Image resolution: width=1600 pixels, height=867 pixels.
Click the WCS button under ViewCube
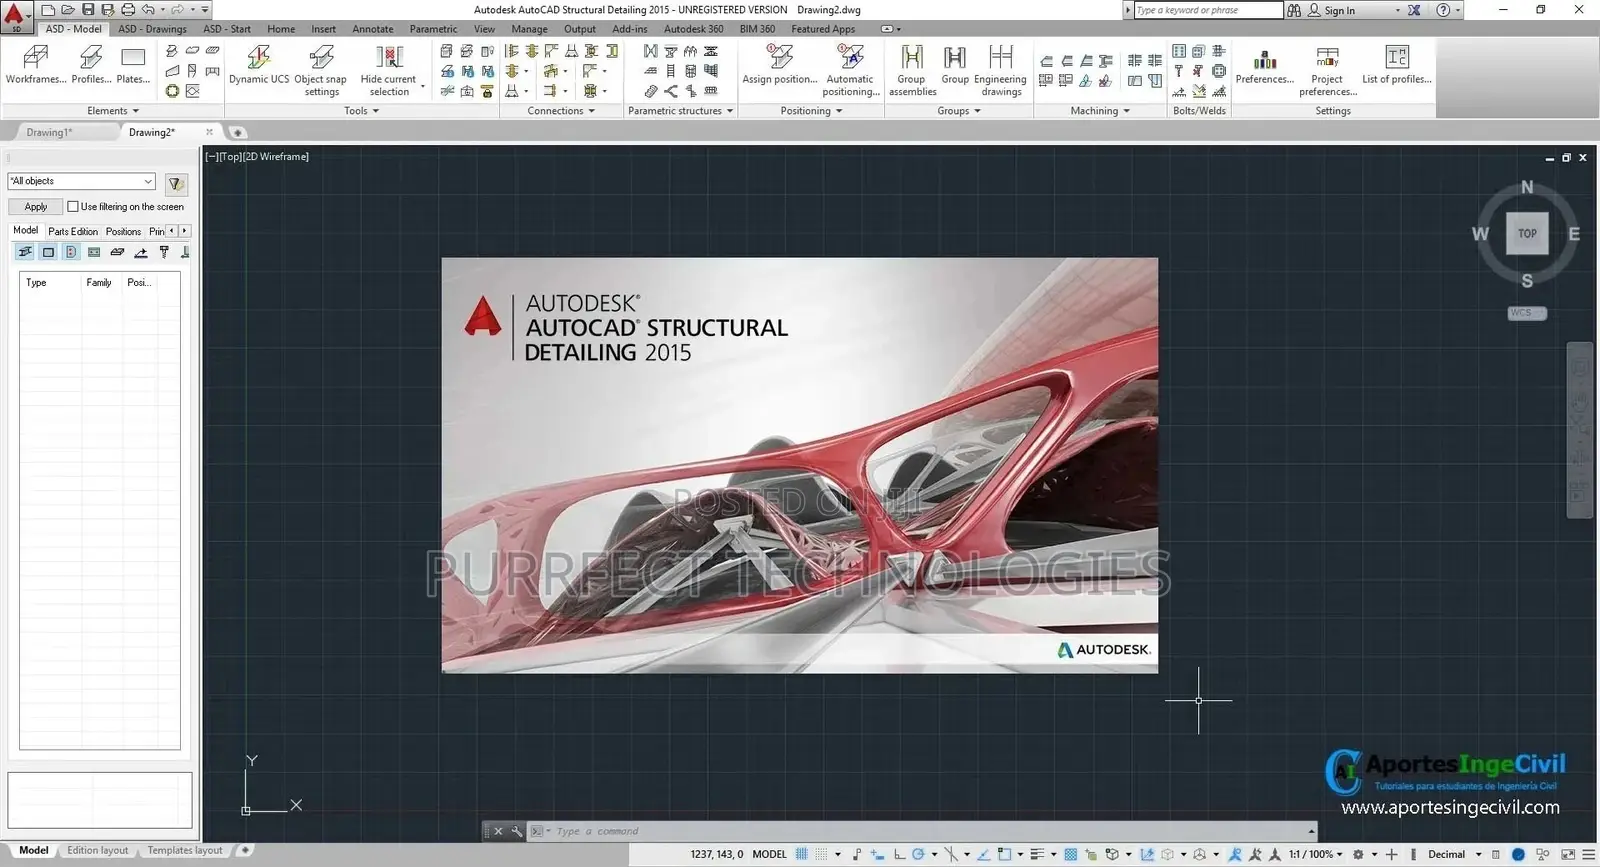coord(1527,313)
